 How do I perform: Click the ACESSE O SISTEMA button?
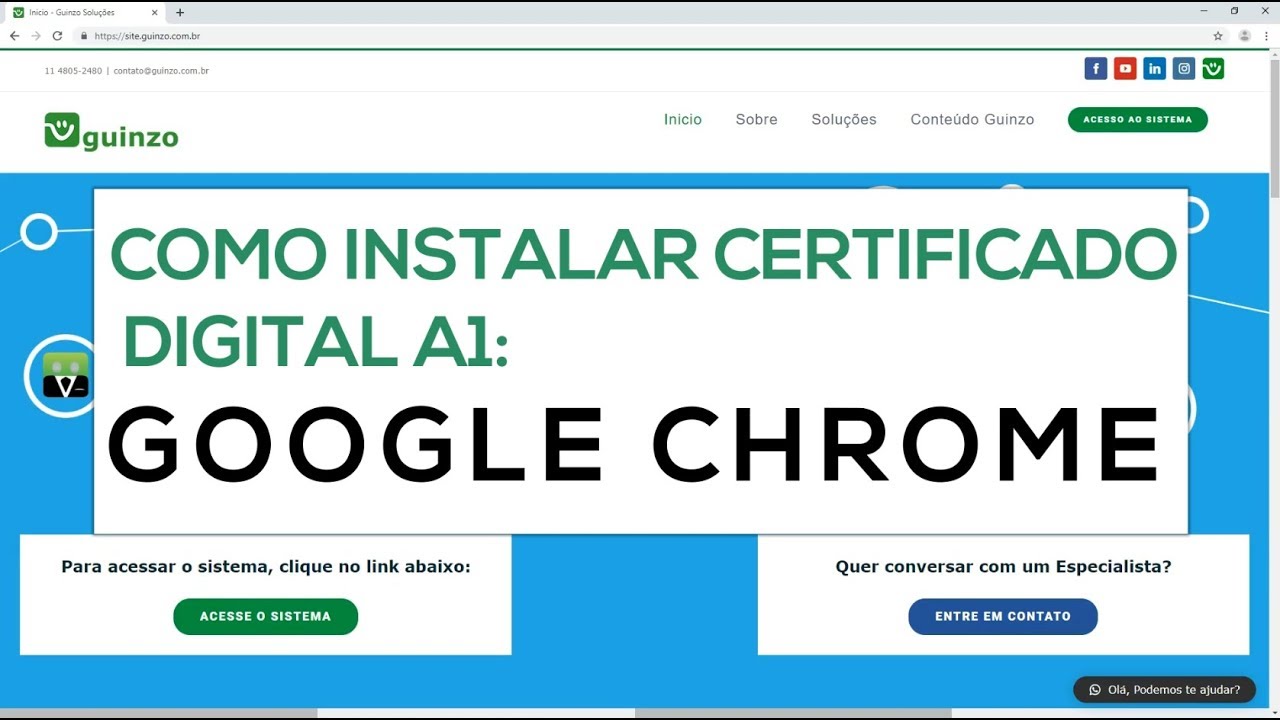pos(265,616)
